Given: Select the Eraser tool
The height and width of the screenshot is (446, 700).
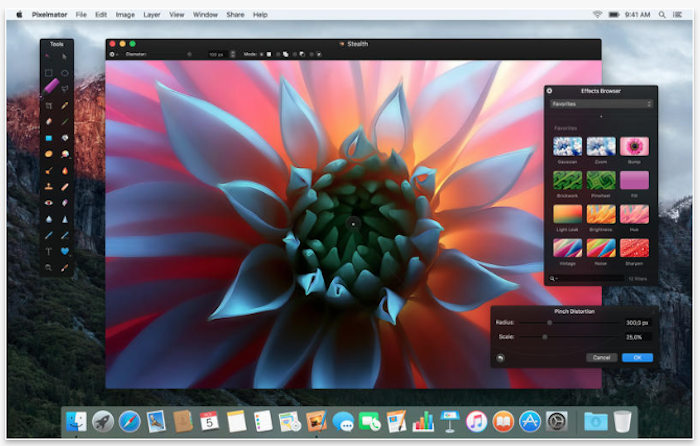Looking at the screenshot, I should coord(49,121).
